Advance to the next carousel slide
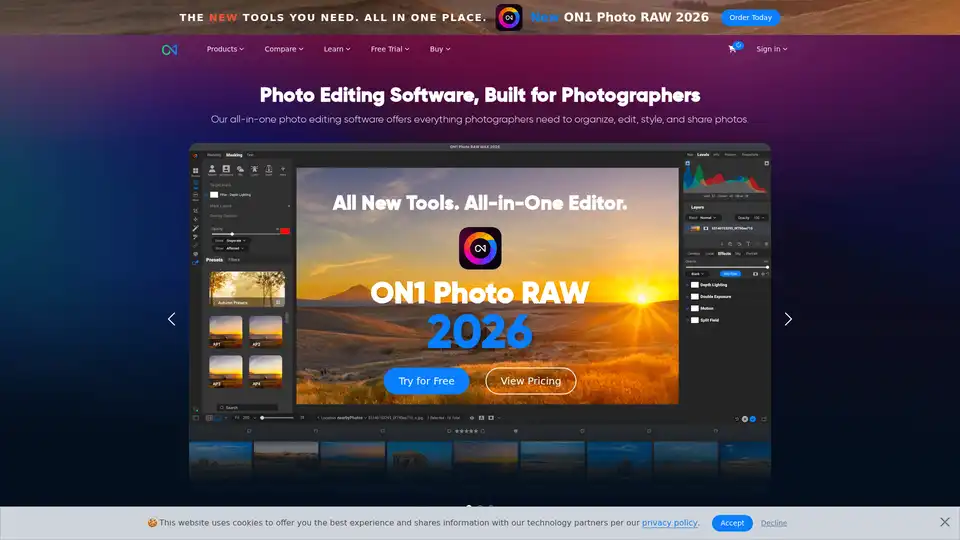 788,319
